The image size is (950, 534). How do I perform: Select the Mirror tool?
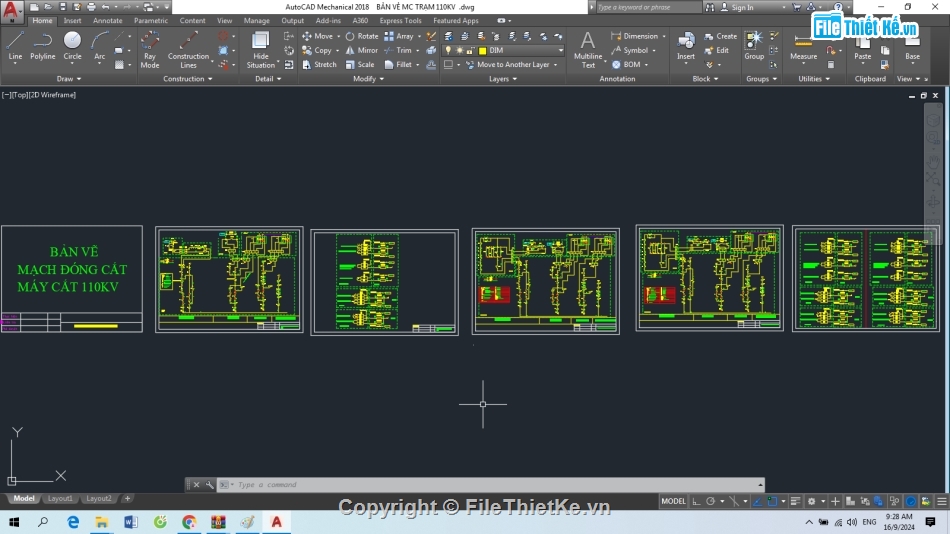[362, 50]
